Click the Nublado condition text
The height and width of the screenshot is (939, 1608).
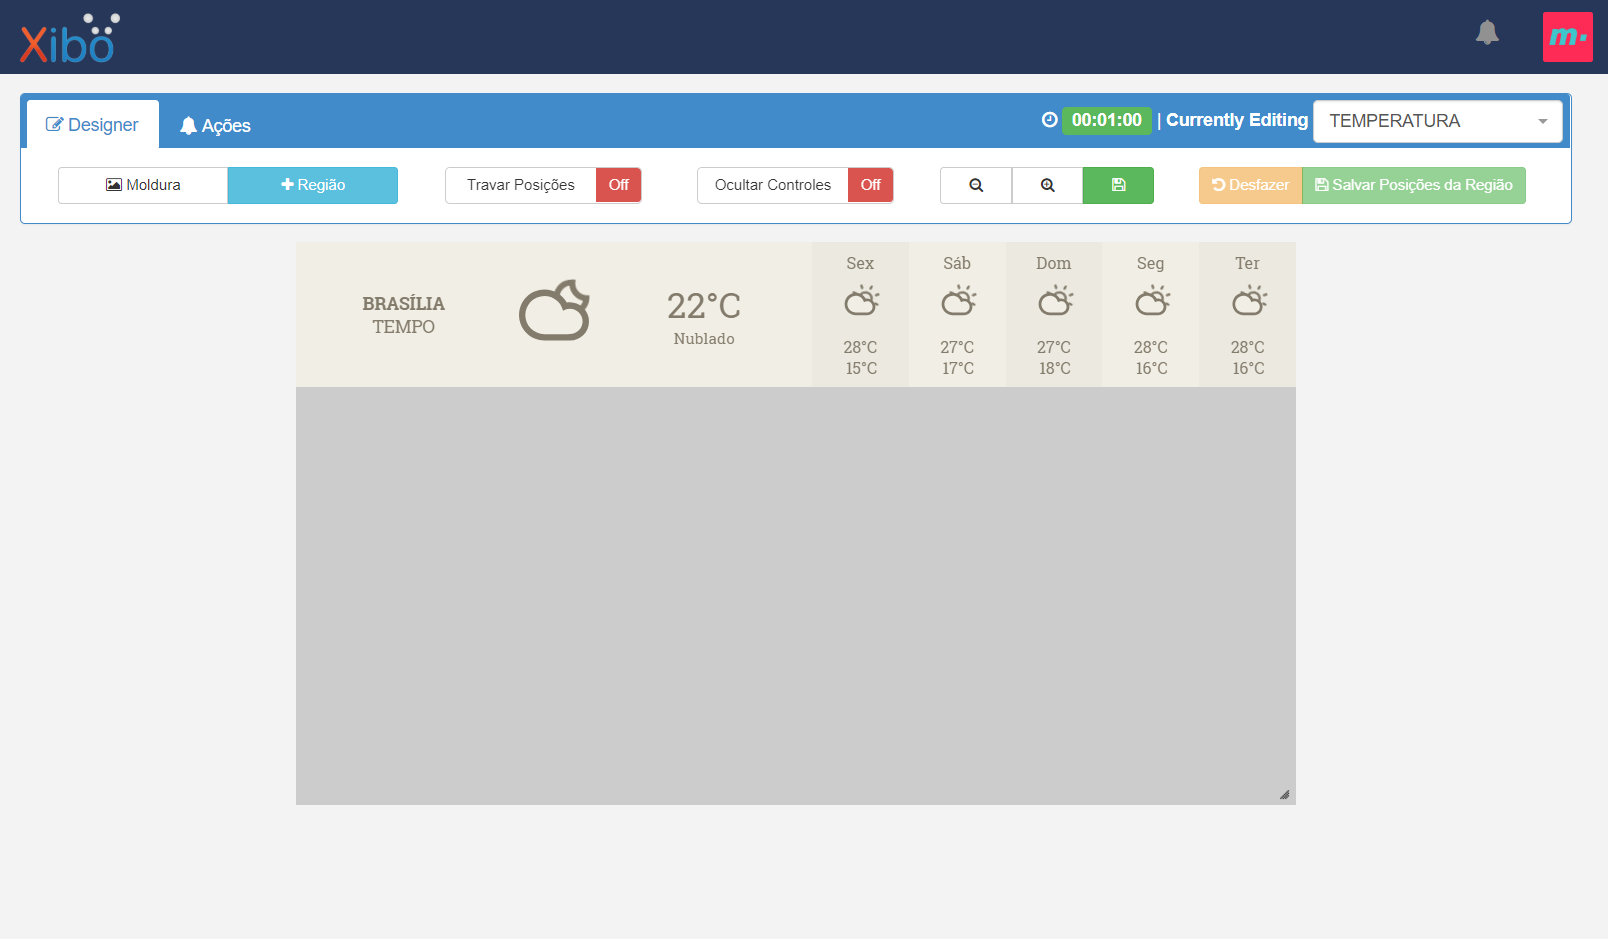click(x=704, y=339)
